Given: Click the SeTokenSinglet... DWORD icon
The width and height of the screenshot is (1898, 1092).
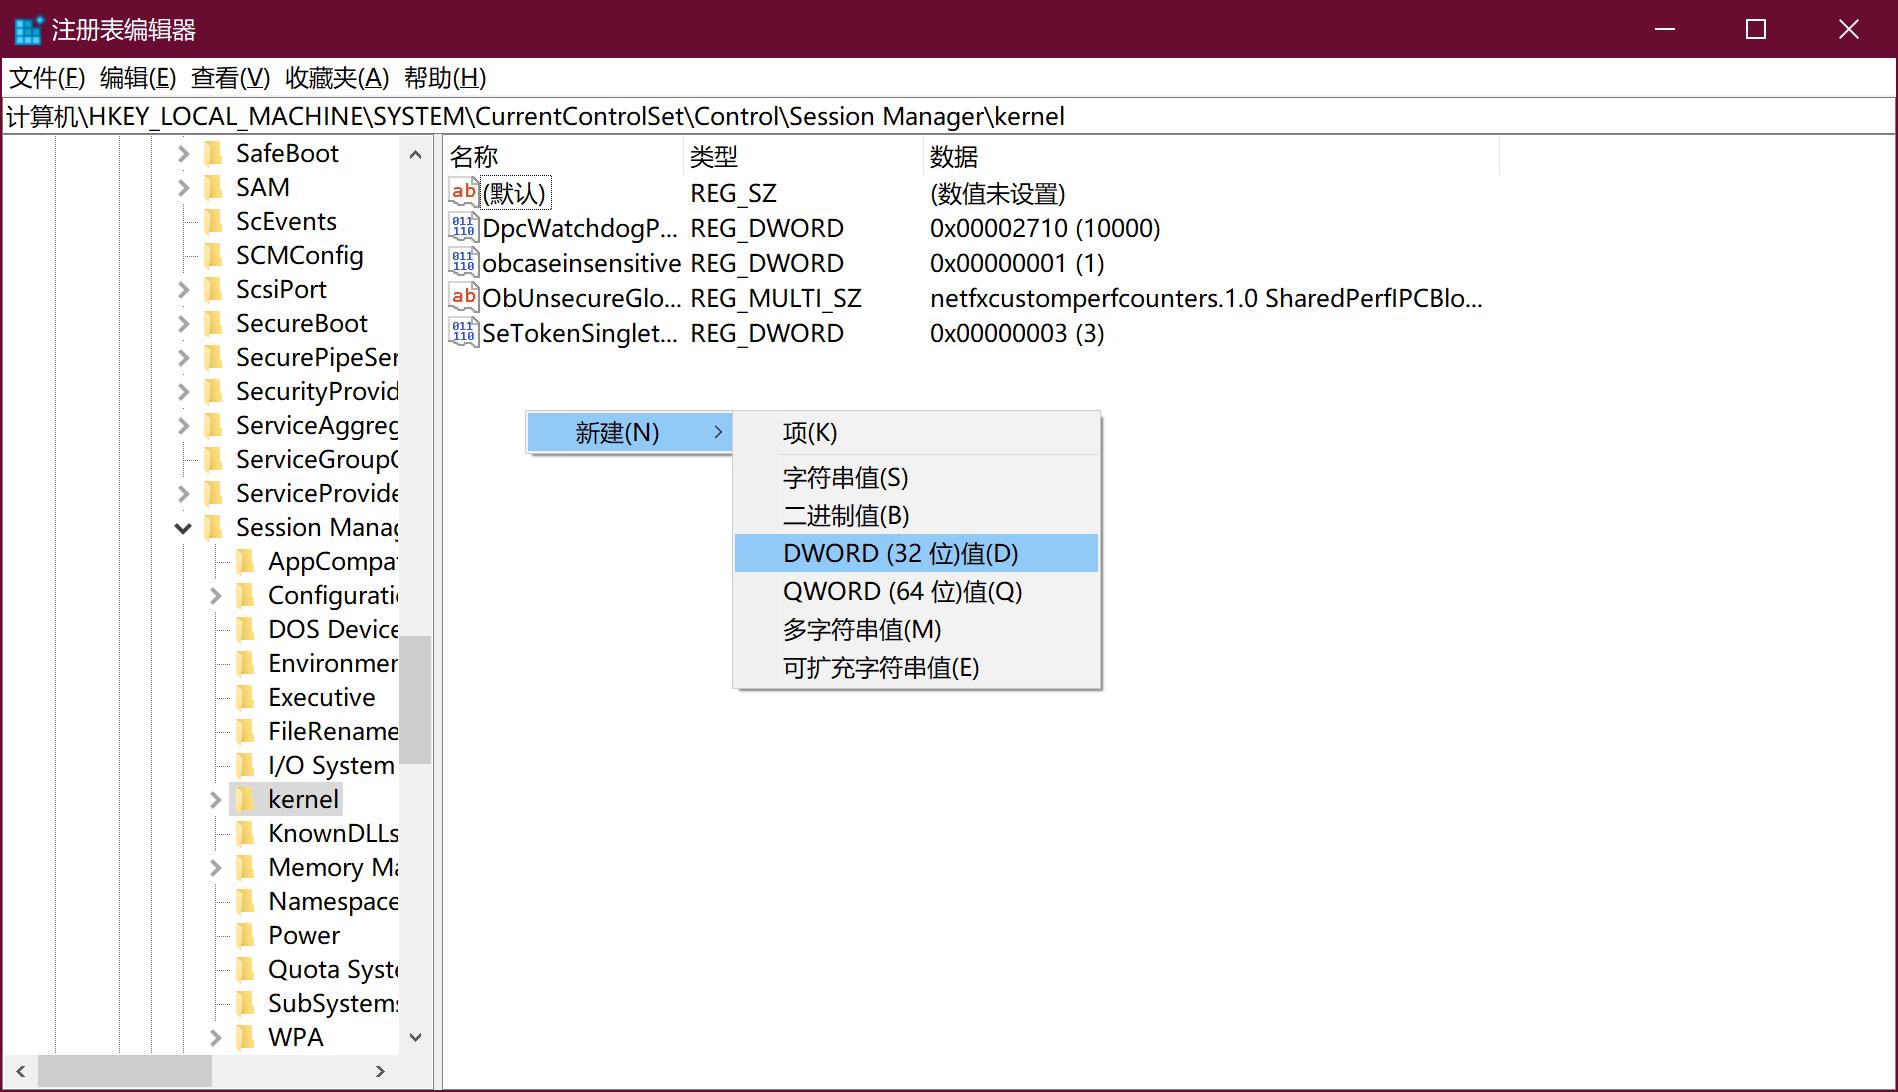Looking at the screenshot, I should tap(463, 333).
